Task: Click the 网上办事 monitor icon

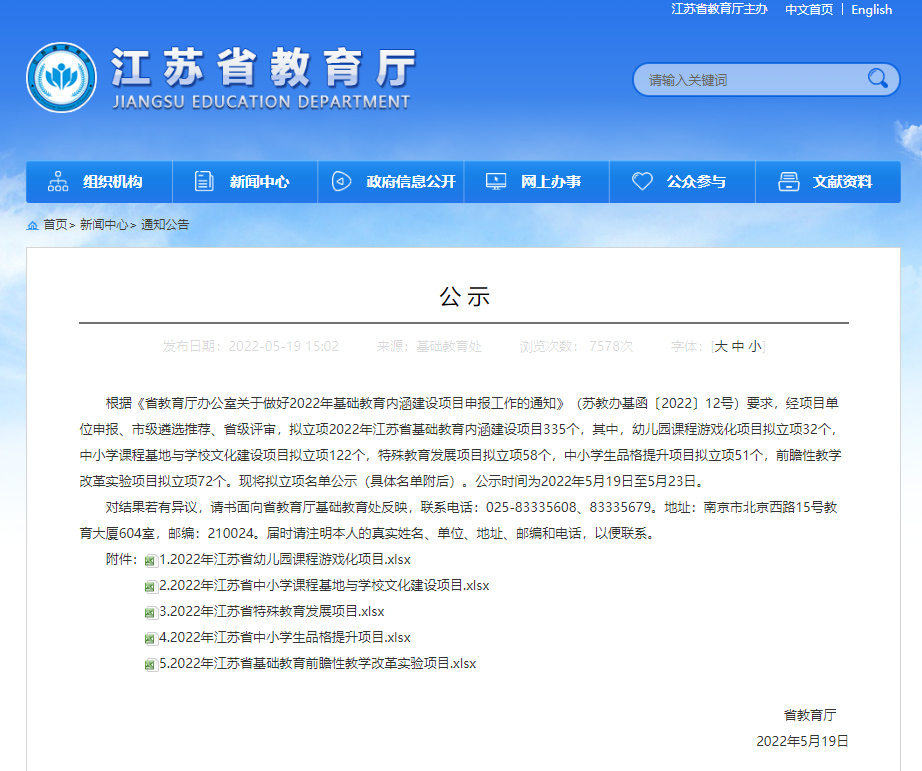Action: 495,182
